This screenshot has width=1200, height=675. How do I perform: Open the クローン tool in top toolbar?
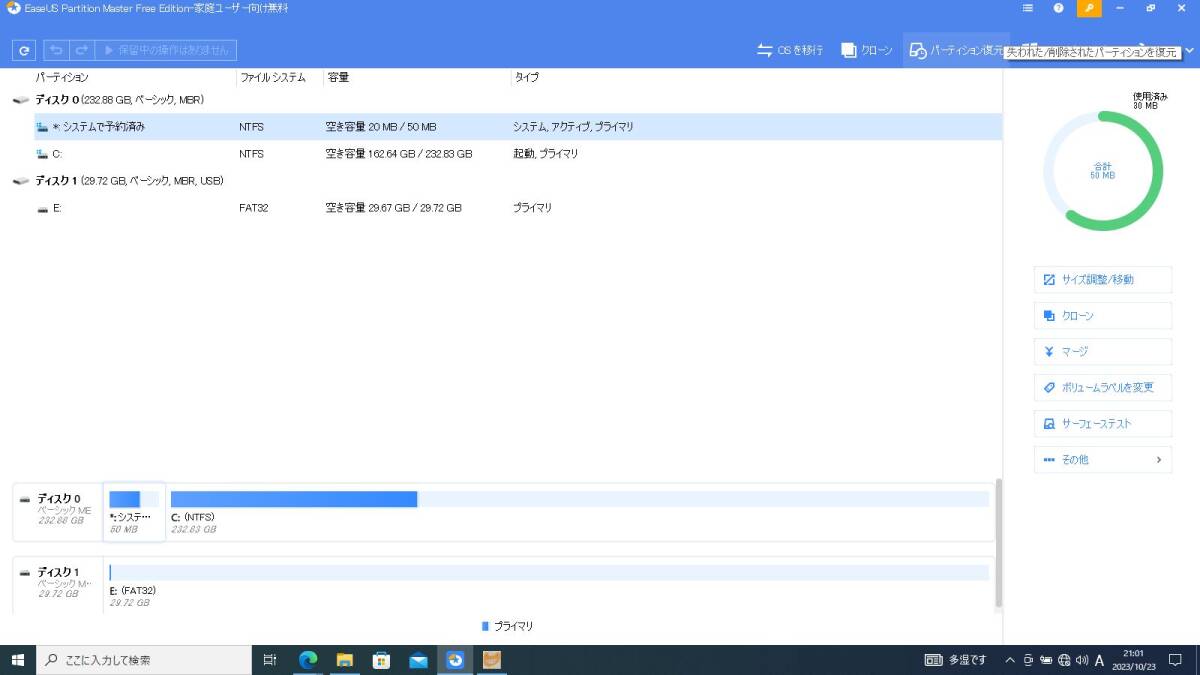(x=867, y=50)
